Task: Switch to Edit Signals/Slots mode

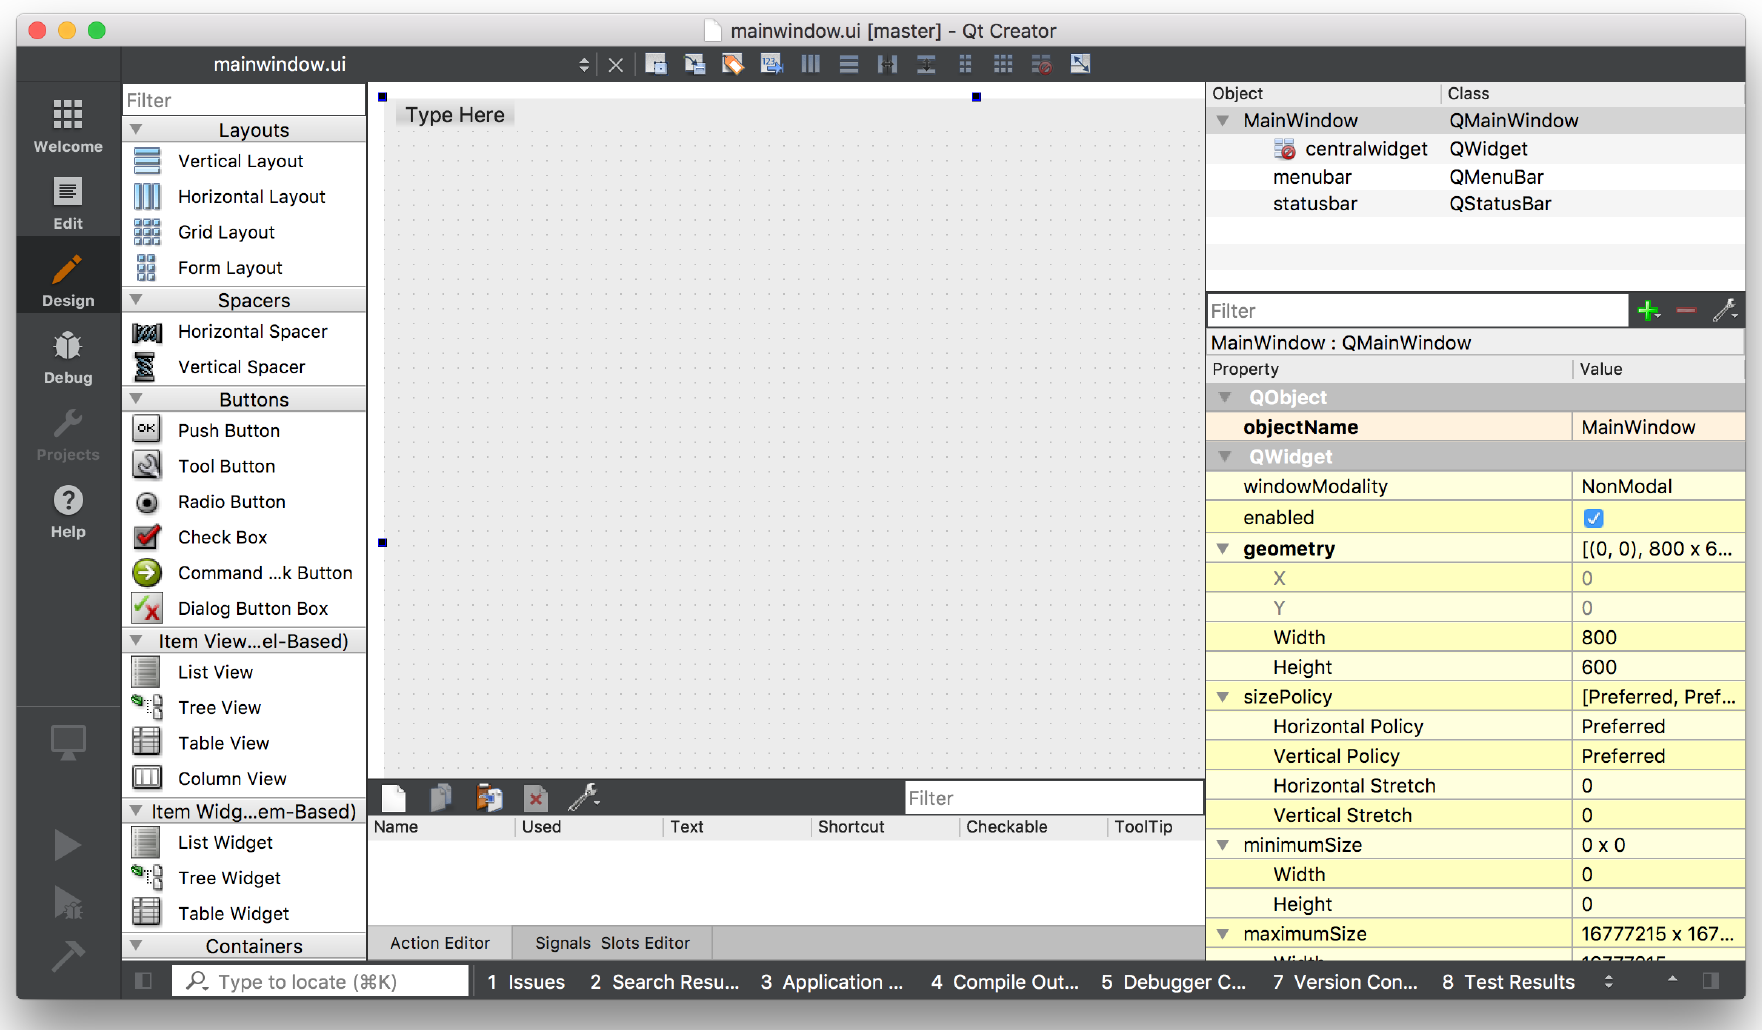Action: click(695, 64)
